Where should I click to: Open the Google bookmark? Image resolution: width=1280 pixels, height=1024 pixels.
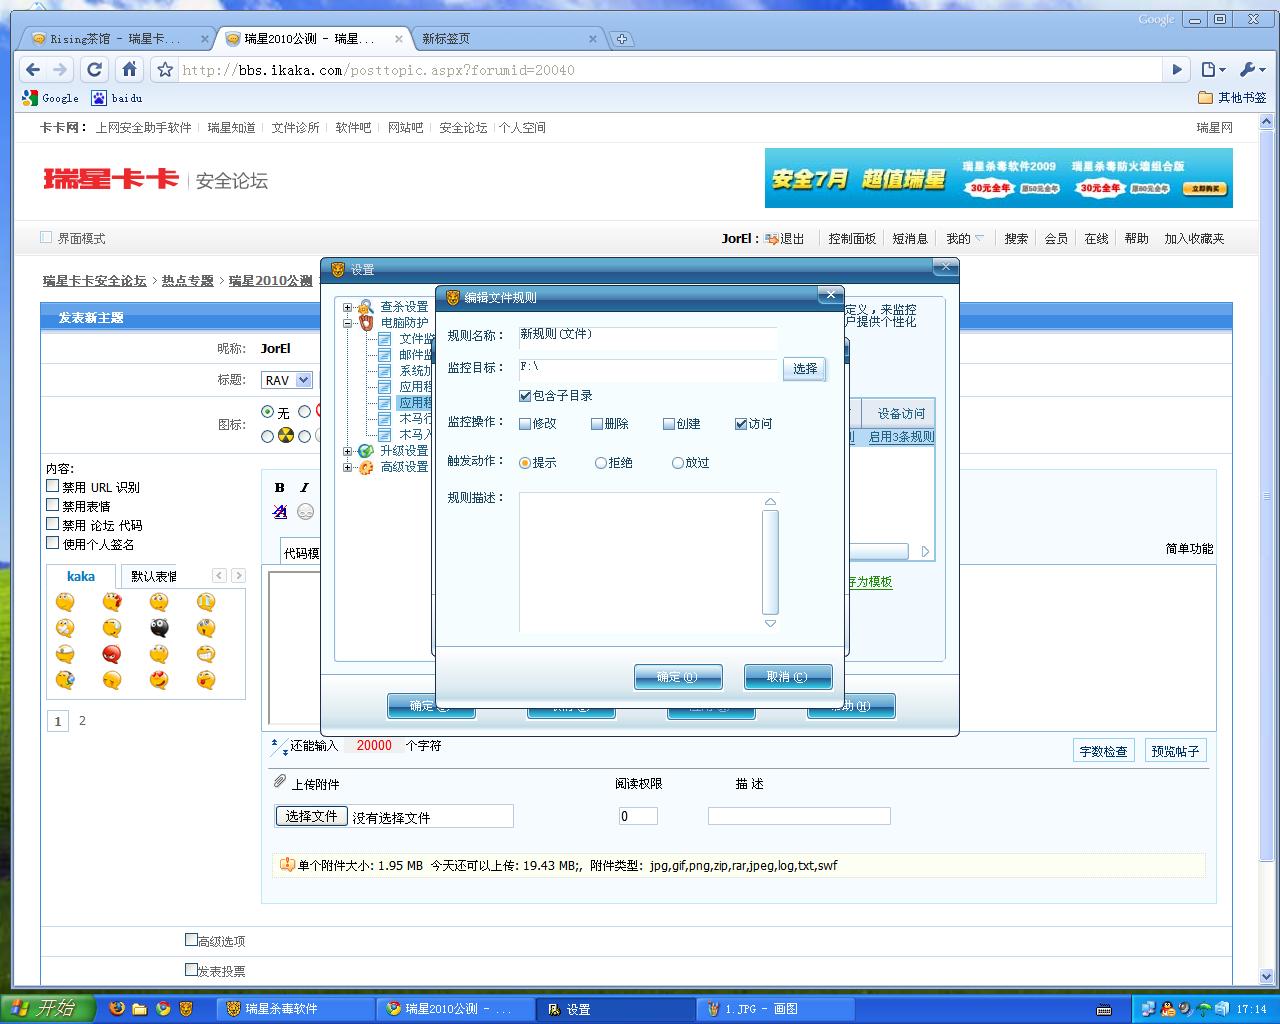click(x=50, y=98)
